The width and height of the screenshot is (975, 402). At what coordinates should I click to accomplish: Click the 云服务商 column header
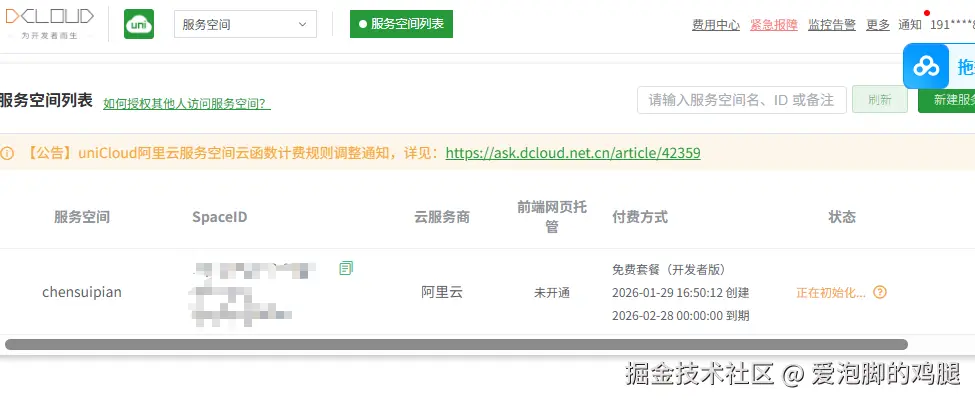[442, 217]
